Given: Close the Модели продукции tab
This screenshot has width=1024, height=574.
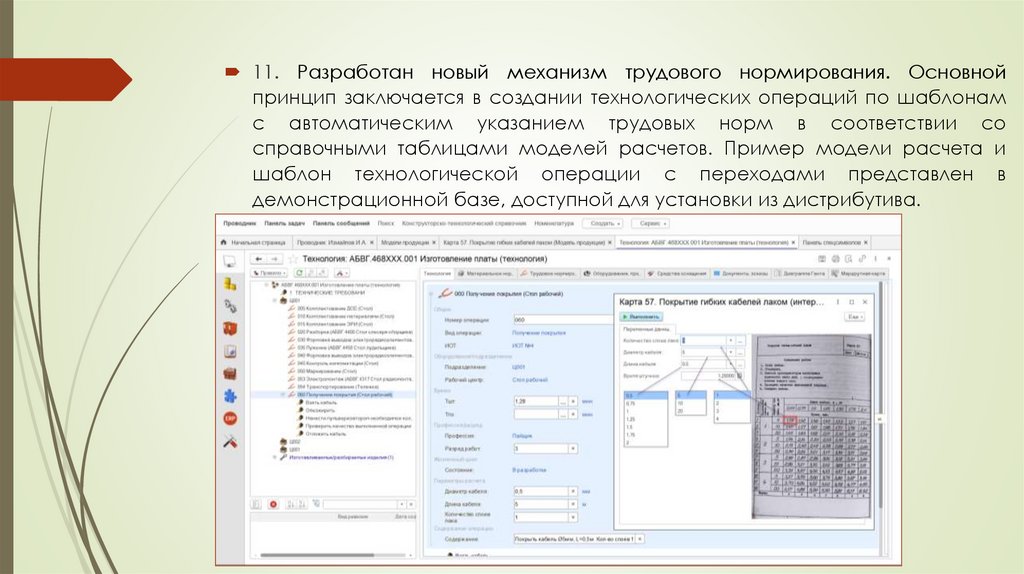Looking at the screenshot, I should click(x=433, y=242).
